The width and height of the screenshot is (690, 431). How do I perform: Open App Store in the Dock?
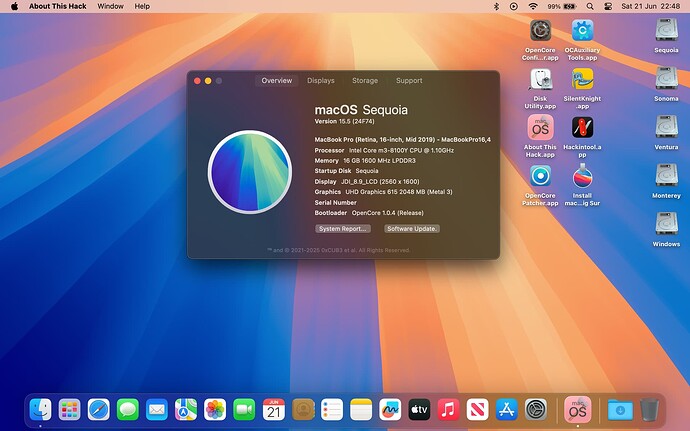[x=506, y=410]
